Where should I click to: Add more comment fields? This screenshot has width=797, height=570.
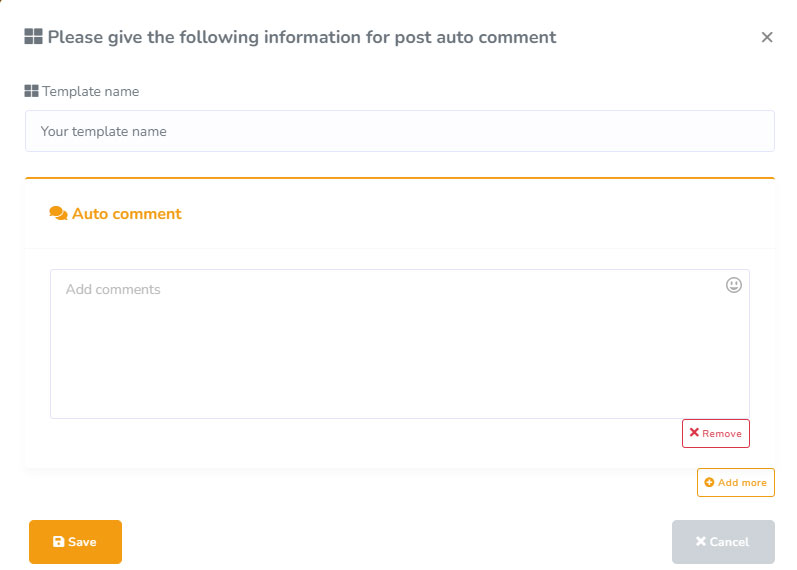[735, 482]
